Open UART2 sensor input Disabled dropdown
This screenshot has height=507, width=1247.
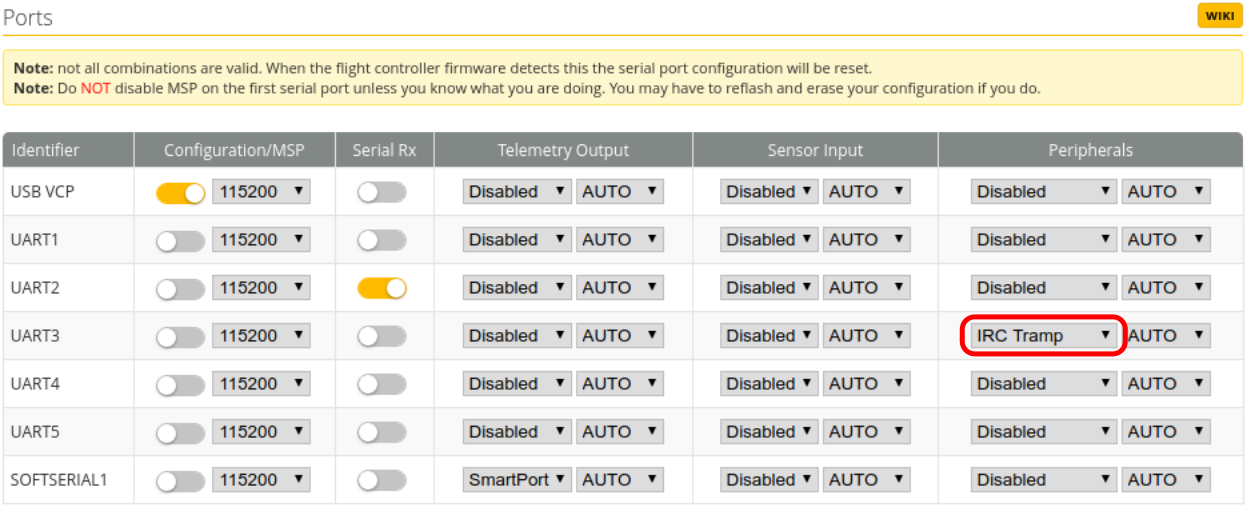tap(768, 288)
